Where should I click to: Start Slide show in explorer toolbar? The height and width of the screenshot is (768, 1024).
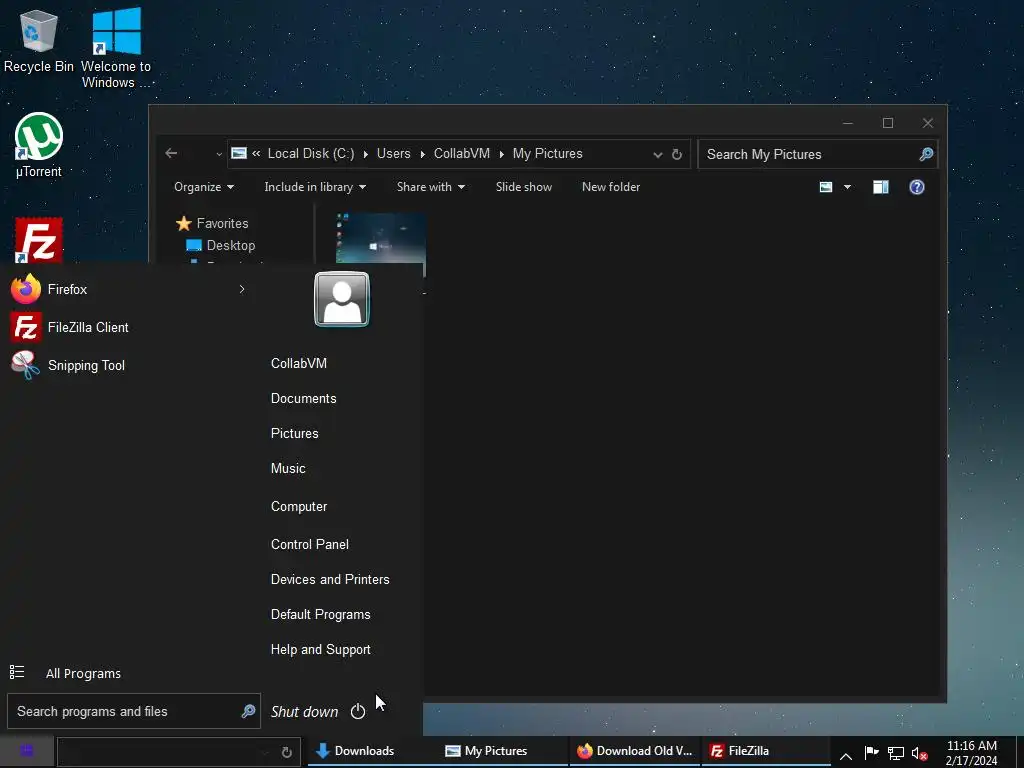(x=524, y=187)
